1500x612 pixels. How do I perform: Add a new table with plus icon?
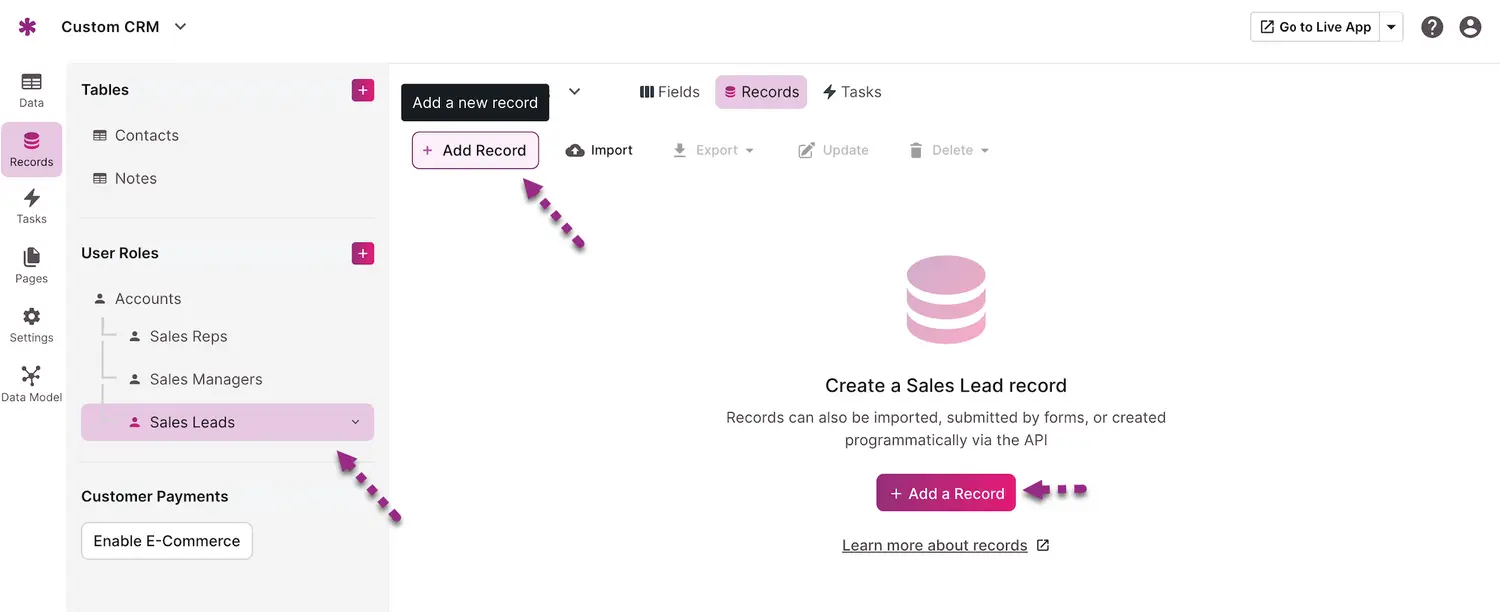tap(363, 90)
